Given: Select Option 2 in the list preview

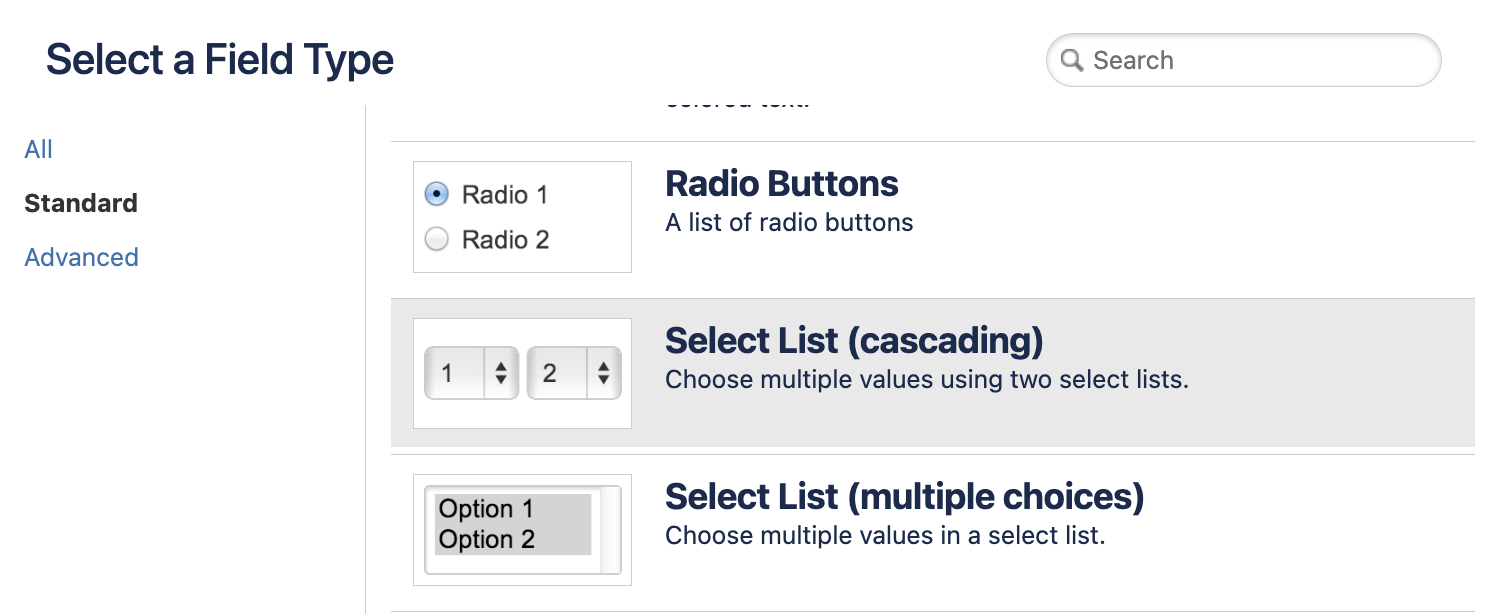Looking at the screenshot, I should (487, 540).
